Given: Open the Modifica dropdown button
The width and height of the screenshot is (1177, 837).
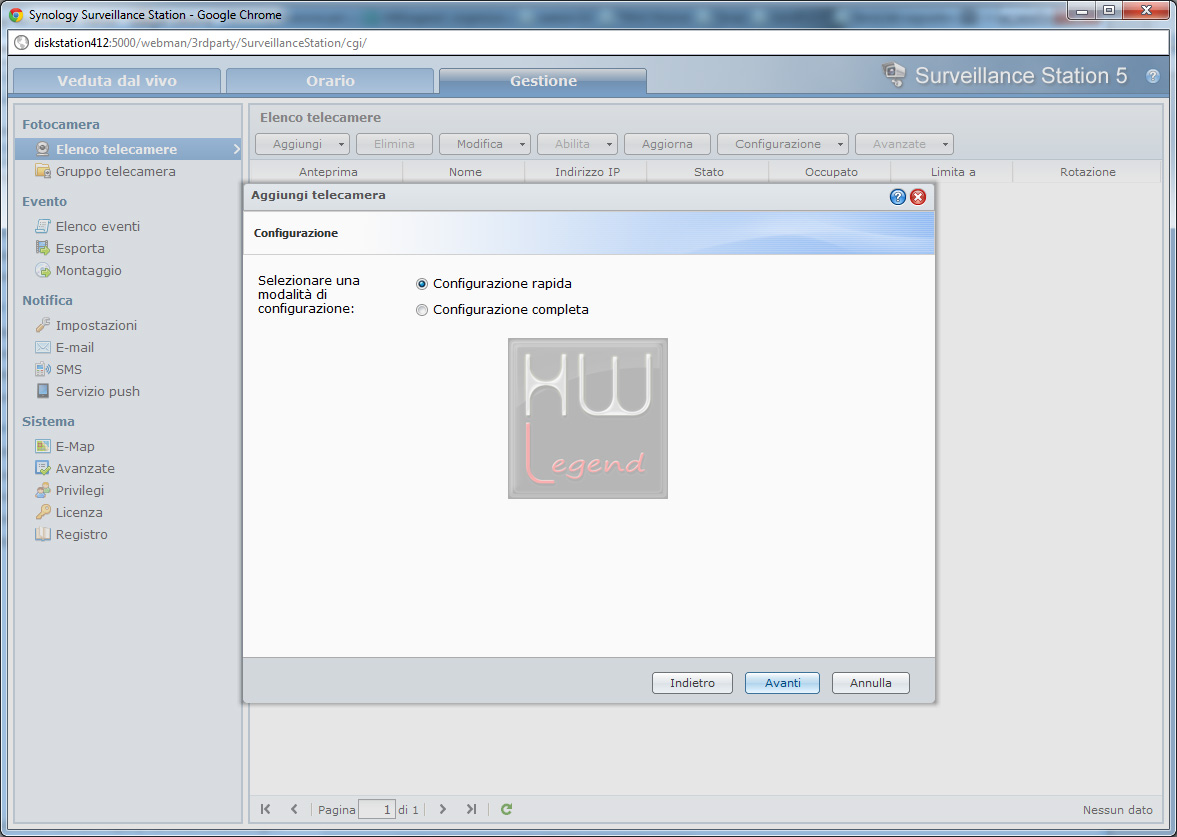Looking at the screenshot, I should 485,144.
